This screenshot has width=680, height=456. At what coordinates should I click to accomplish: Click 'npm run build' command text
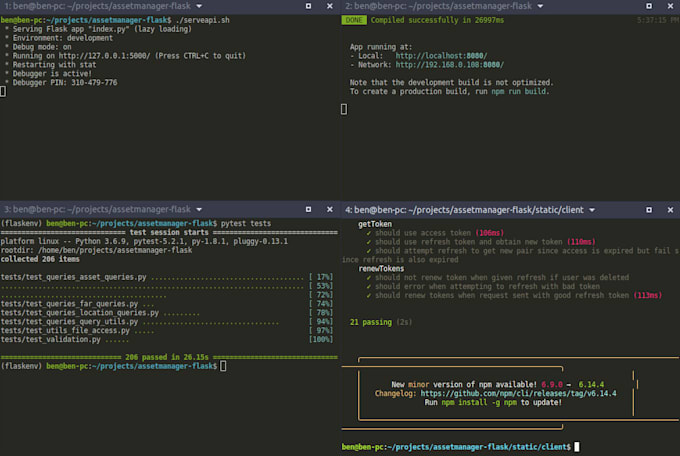pos(518,92)
